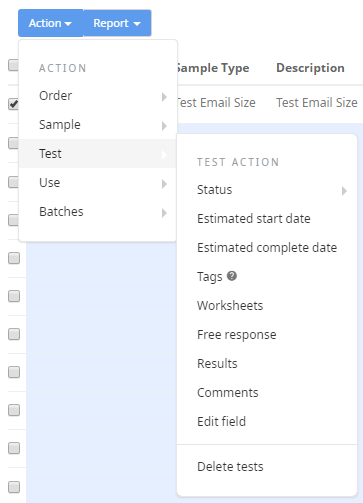Choose Edit field option

[x=267, y=422]
